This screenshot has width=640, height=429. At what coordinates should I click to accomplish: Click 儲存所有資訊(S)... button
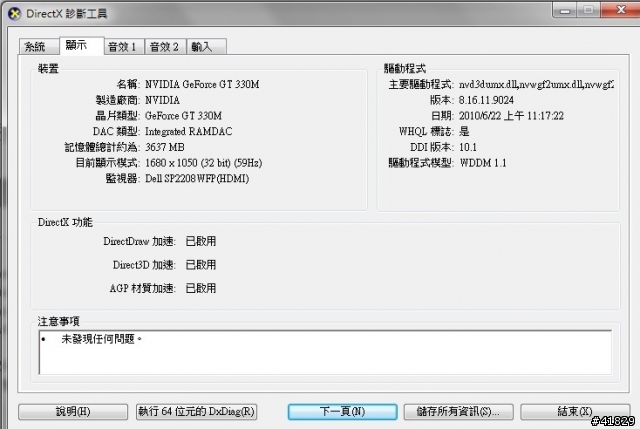point(458,411)
